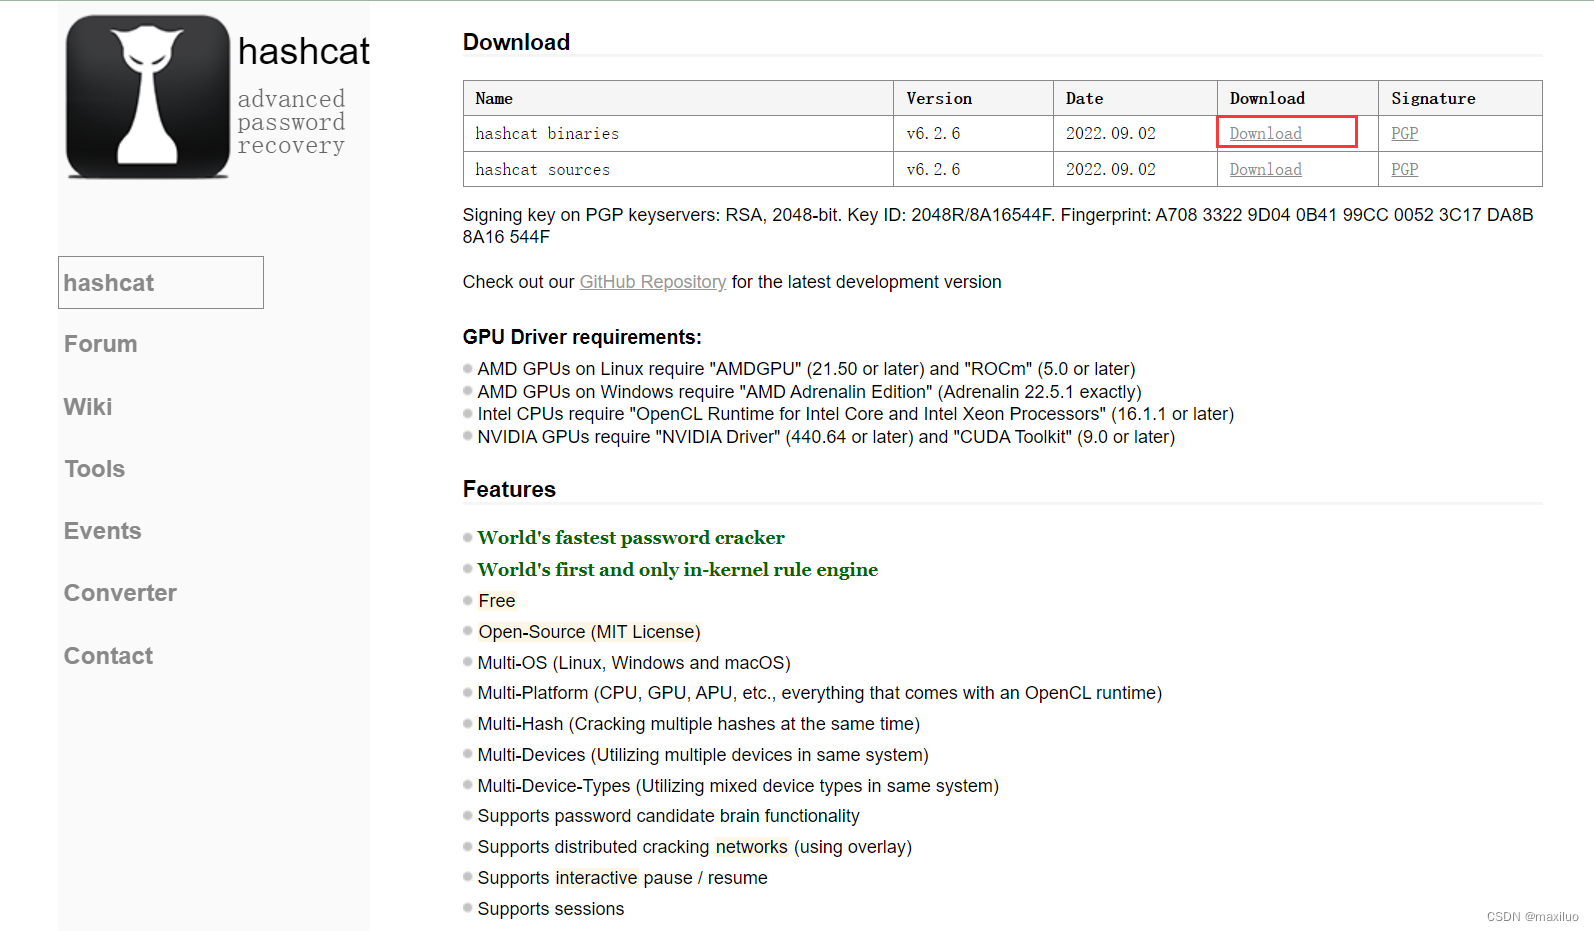Image resolution: width=1594 pixels, height=931 pixels.
Task: Click the NVIDIA GPUs driver requirement
Action: pyautogui.click(x=826, y=437)
